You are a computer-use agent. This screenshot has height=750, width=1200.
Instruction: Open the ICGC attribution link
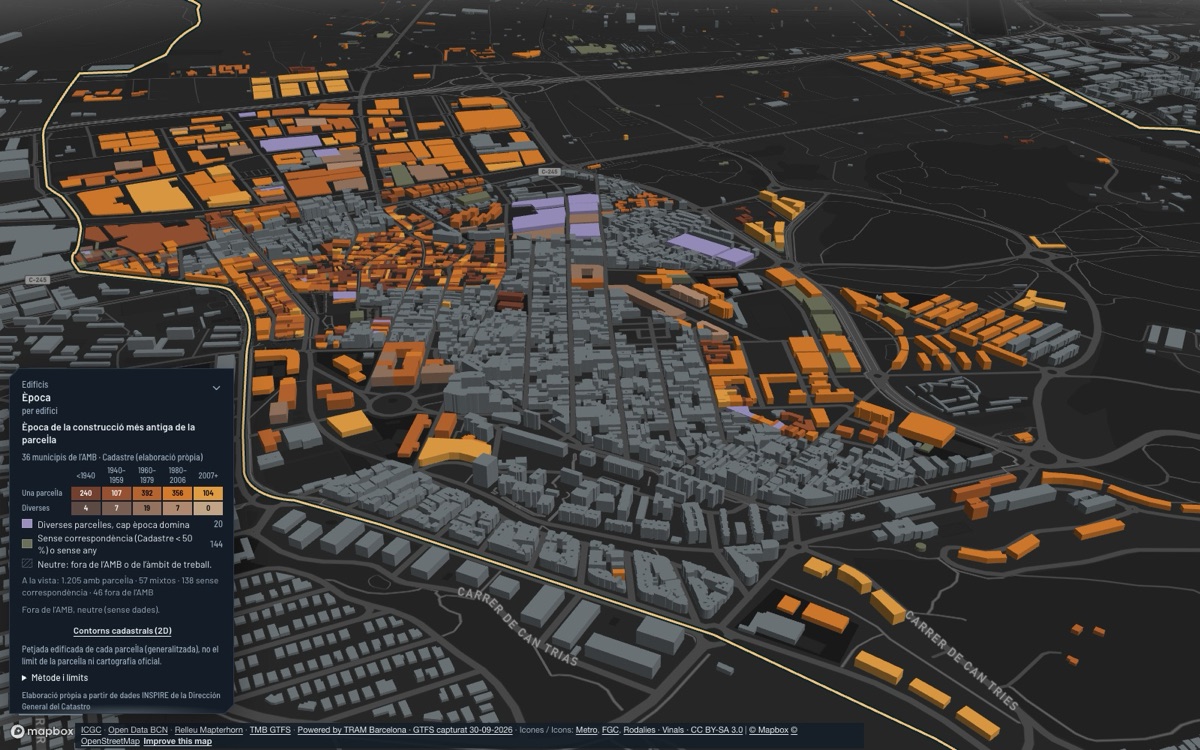tap(91, 730)
